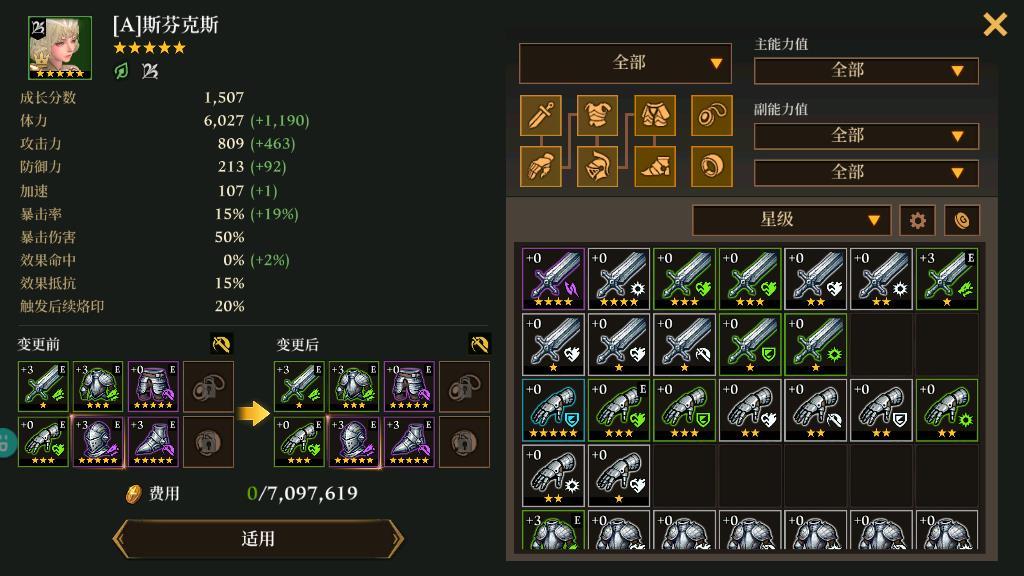The width and height of the screenshot is (1024, 576).
Task: Click the 适用 apply button
Action: point(258,539)
